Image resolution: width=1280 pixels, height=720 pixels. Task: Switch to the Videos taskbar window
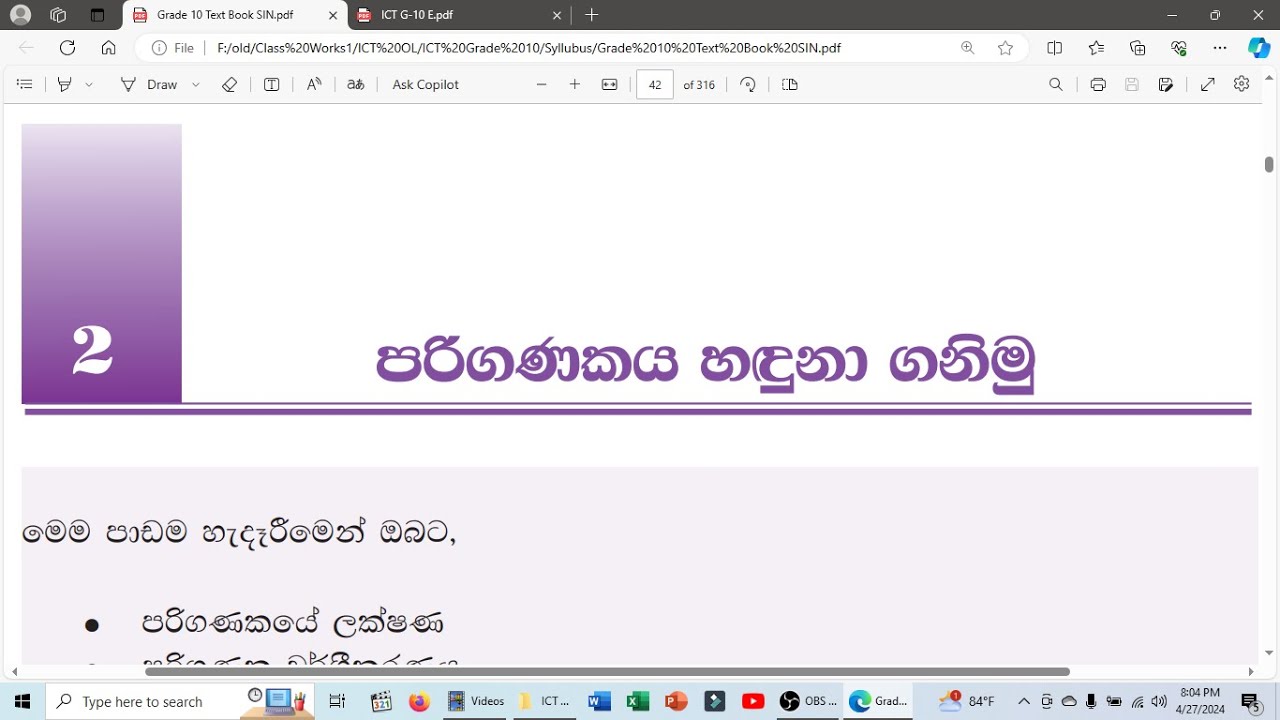point(477,702)
